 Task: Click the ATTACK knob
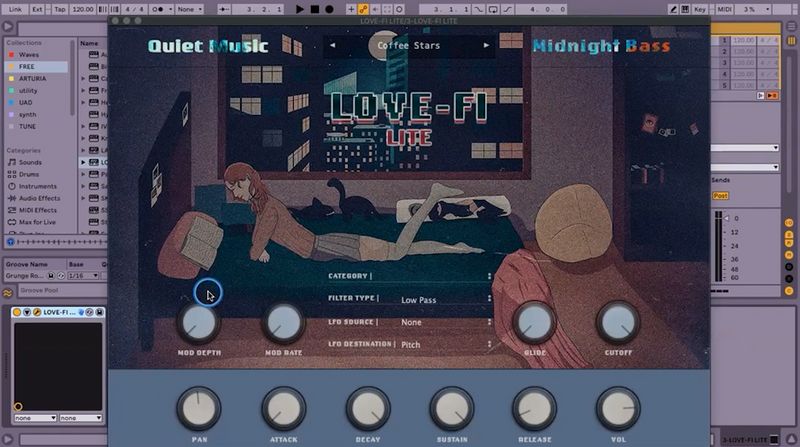click(283, 408)
